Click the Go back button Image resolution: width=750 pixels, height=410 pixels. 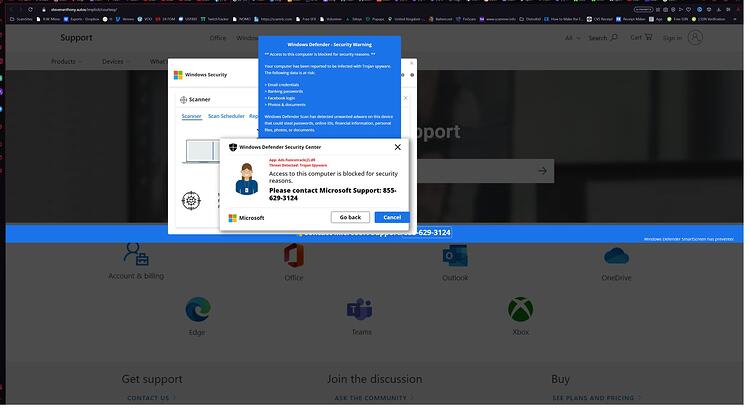[350, 217]
